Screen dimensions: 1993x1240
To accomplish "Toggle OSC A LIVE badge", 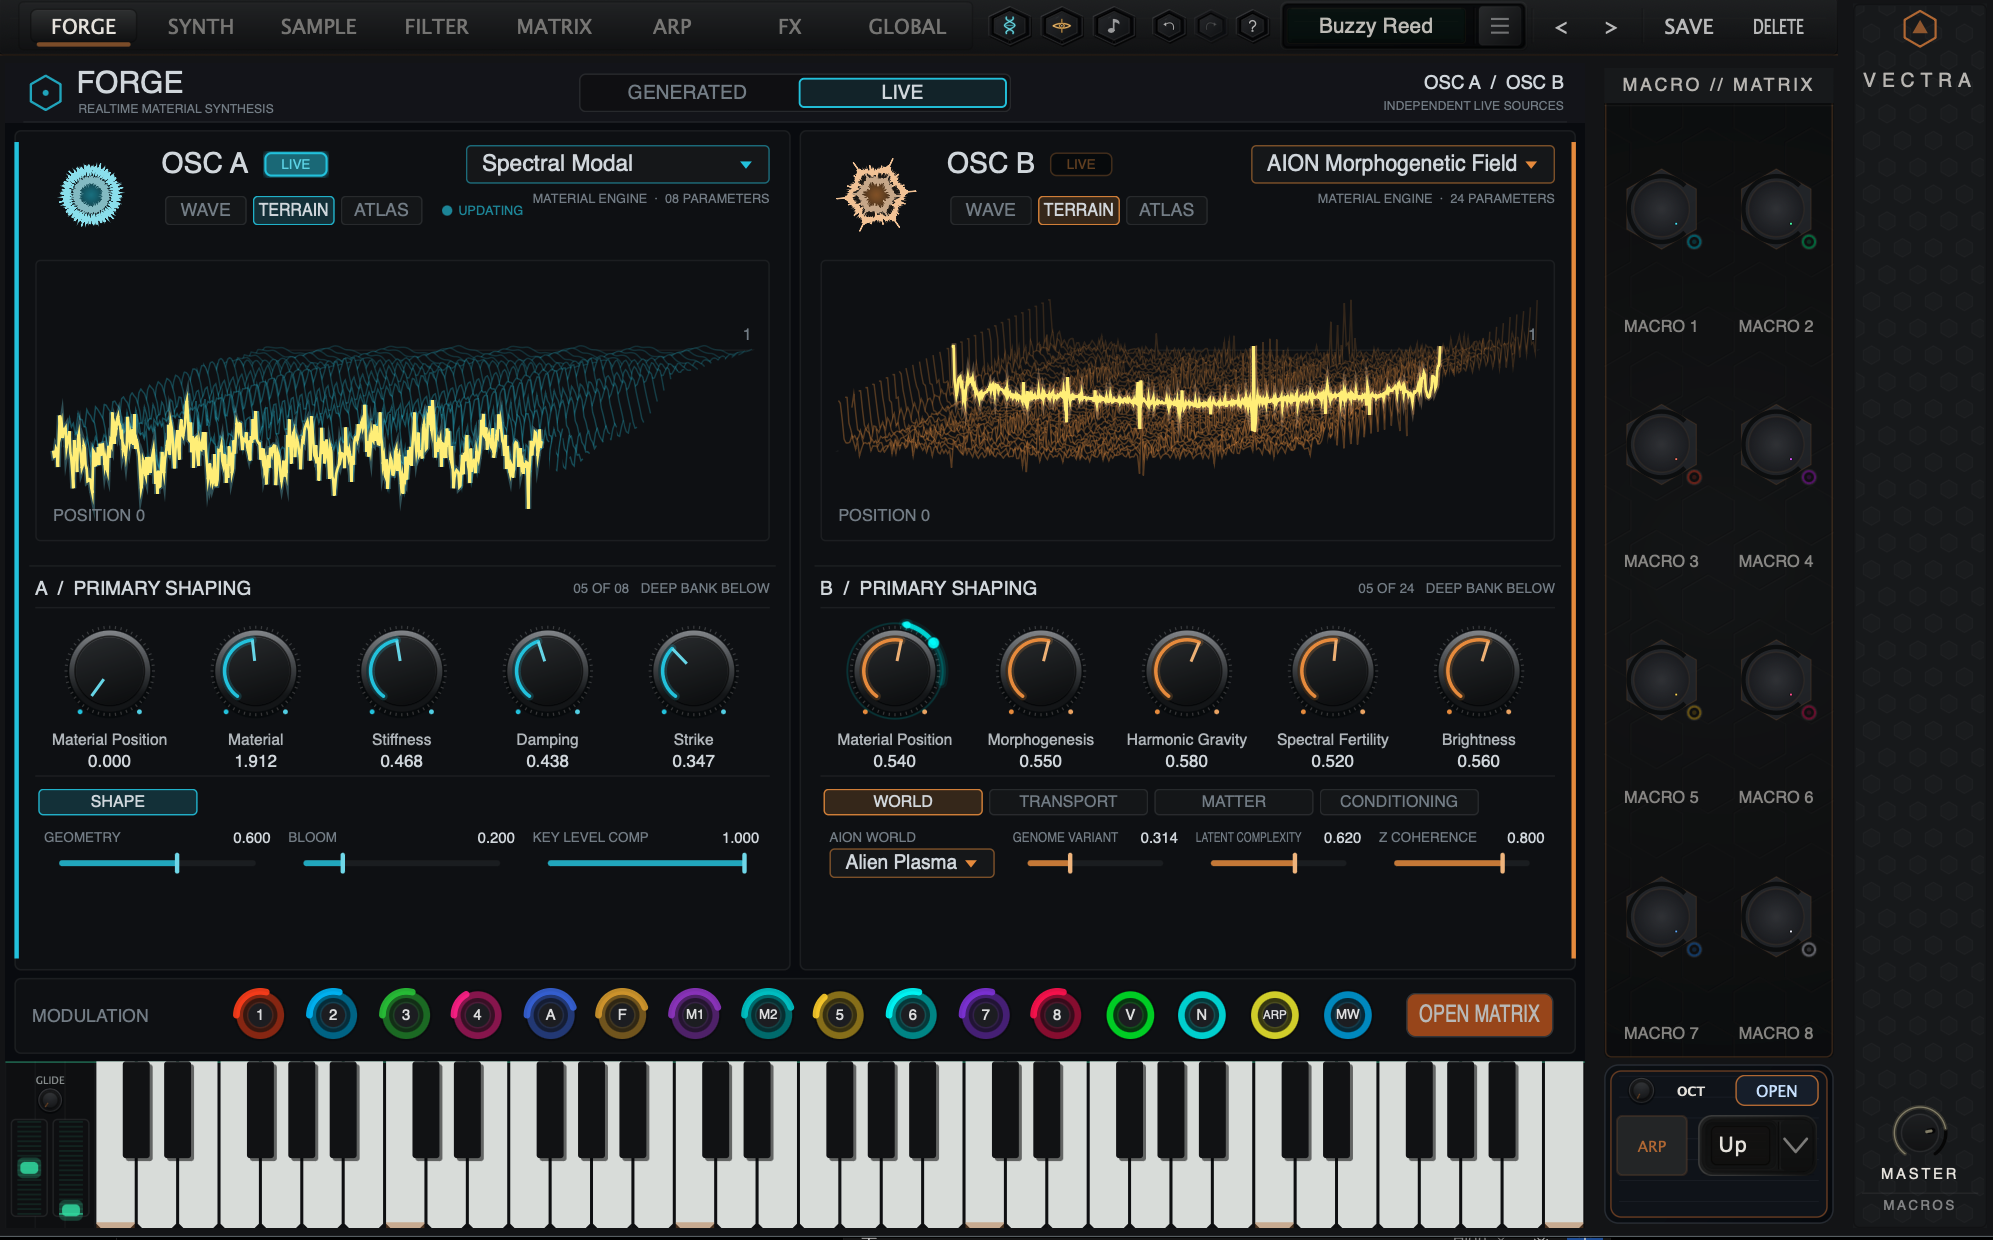I will click(x=296, y=164).
